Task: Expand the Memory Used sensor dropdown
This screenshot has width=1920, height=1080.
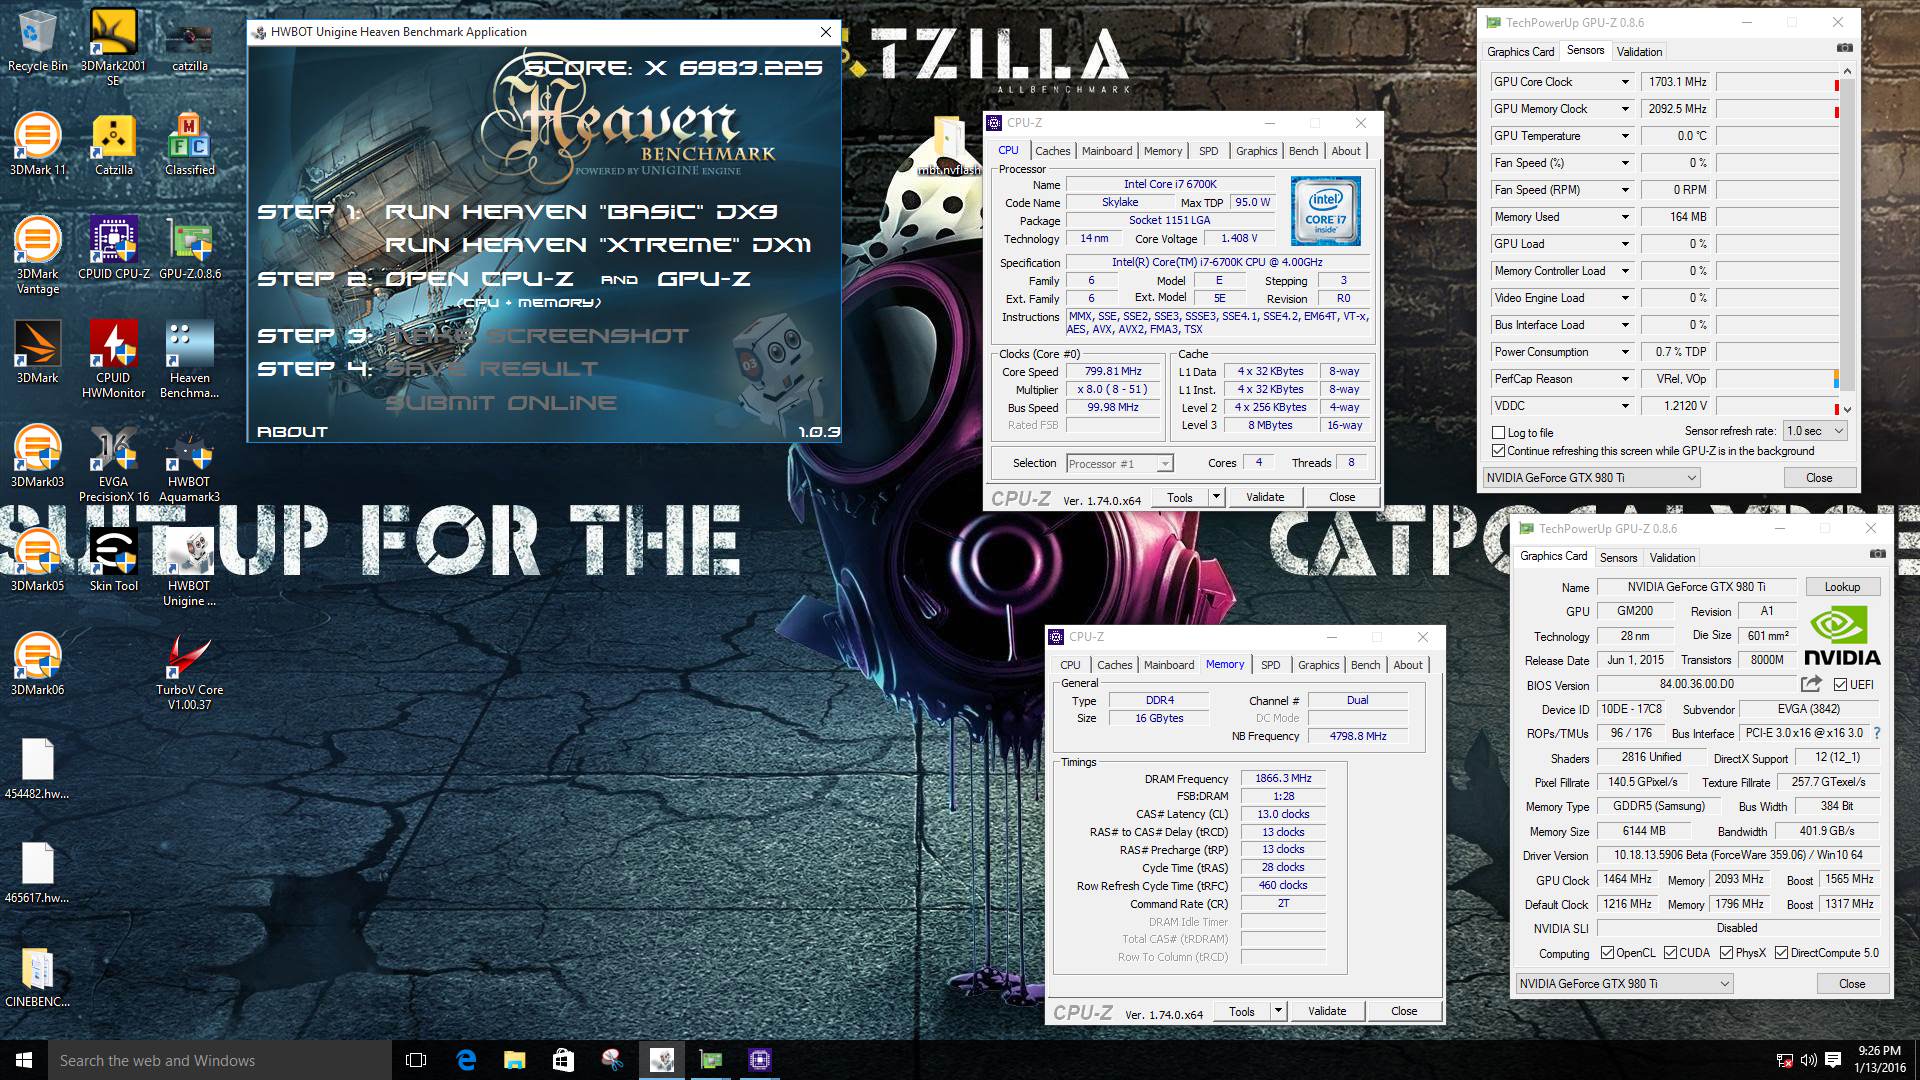Action: [1625, 217]
